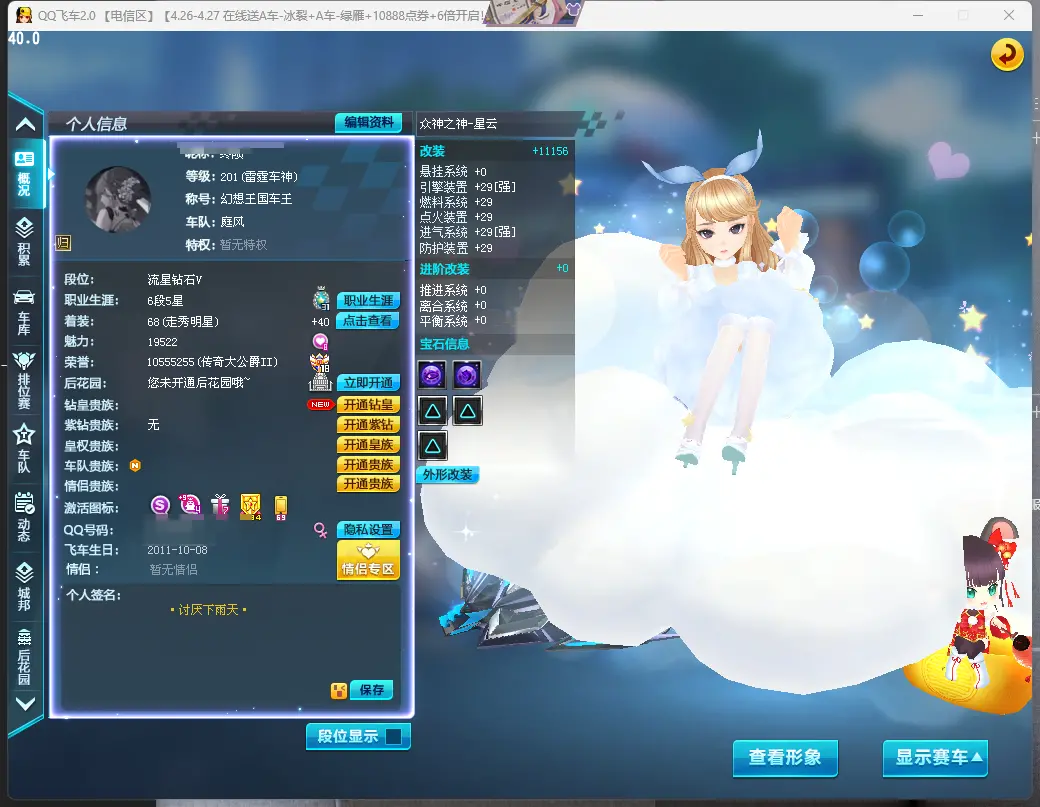Click the 保存 save button

click(371, 690)
